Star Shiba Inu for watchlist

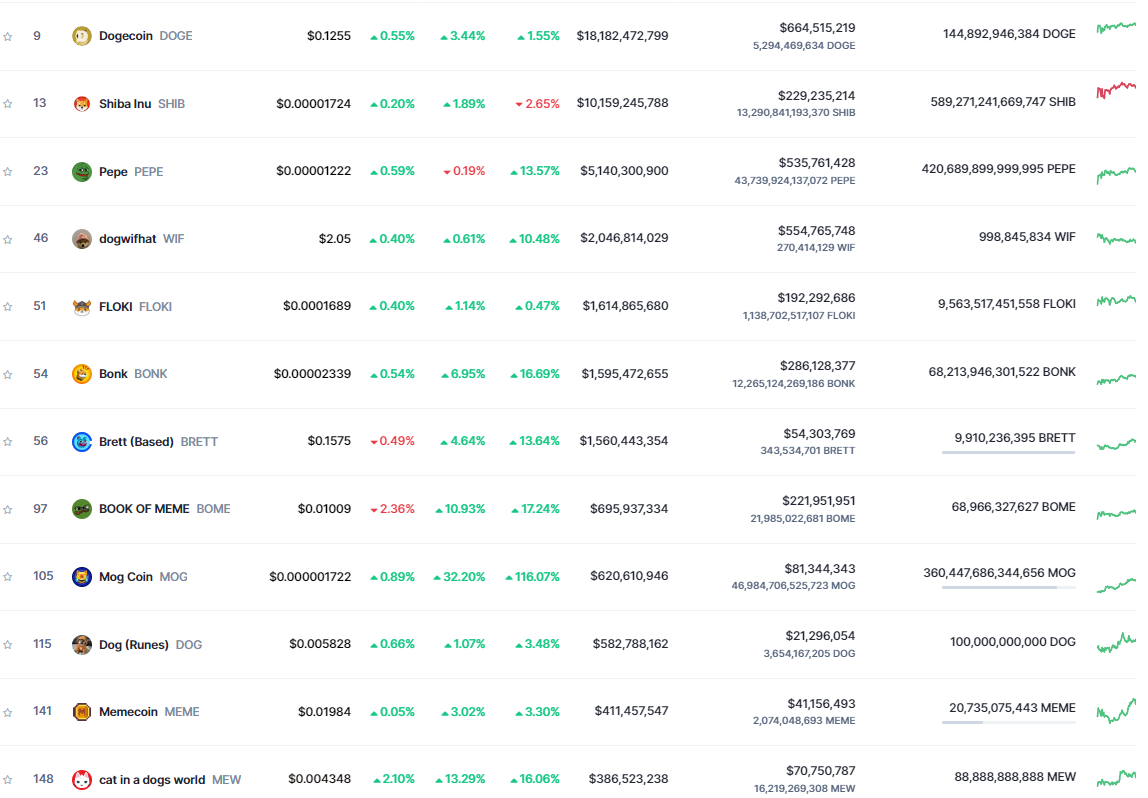(x=7, y=104)
